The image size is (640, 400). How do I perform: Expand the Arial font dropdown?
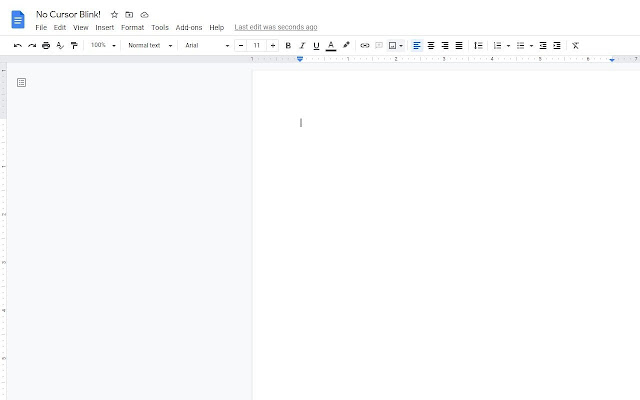coord(206,45)
